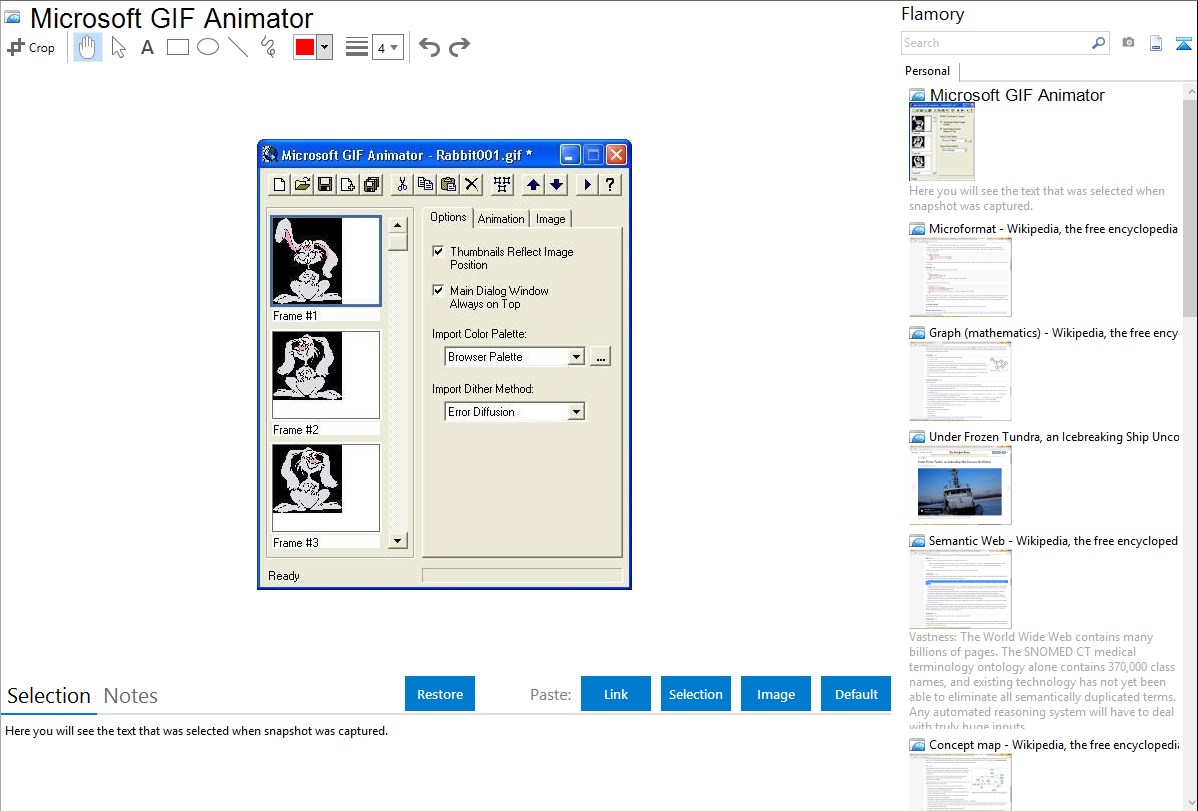Screen dimensions: 1198x811
Task: Click the palette browse ellipsis button
Action: (601, 357)
